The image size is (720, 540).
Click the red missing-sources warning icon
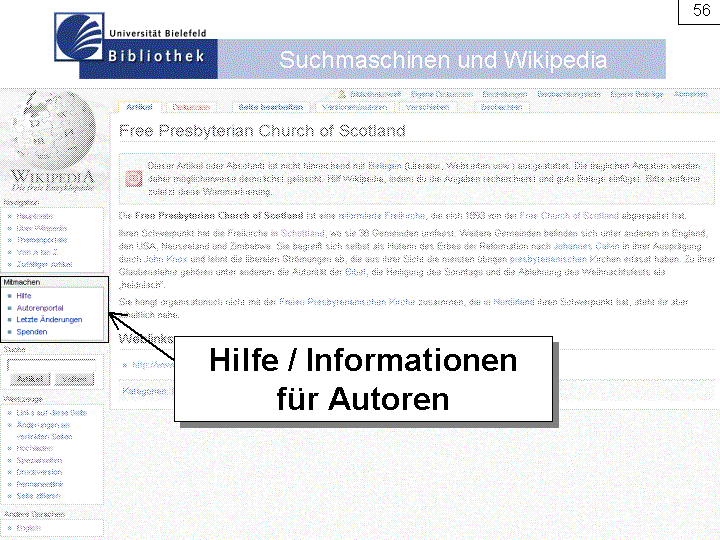(134, 179)
